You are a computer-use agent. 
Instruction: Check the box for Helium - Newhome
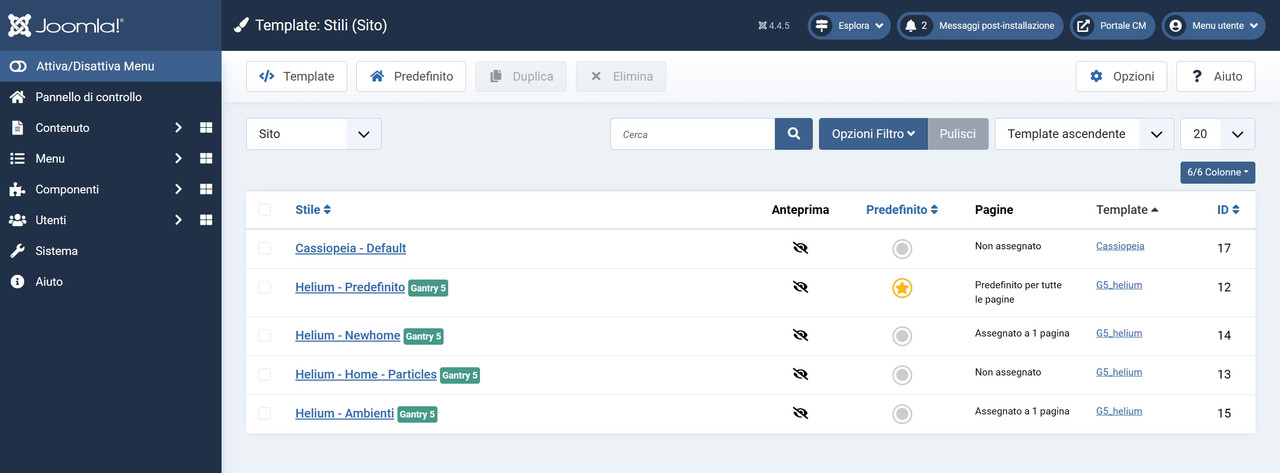point(264,335)
